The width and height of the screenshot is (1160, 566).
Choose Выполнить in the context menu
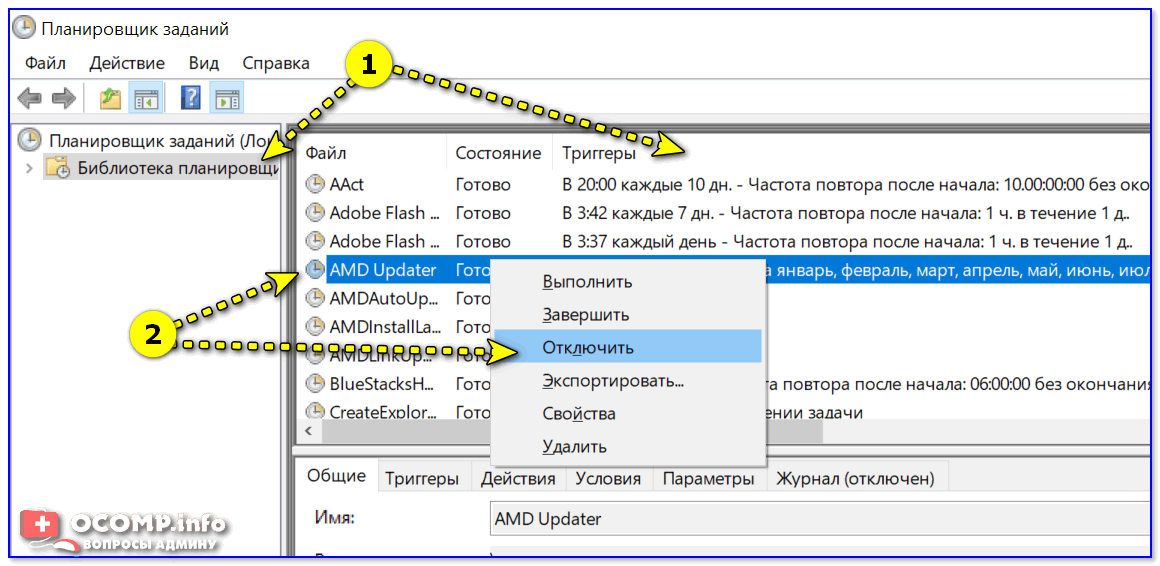click(x=587, y=281)
